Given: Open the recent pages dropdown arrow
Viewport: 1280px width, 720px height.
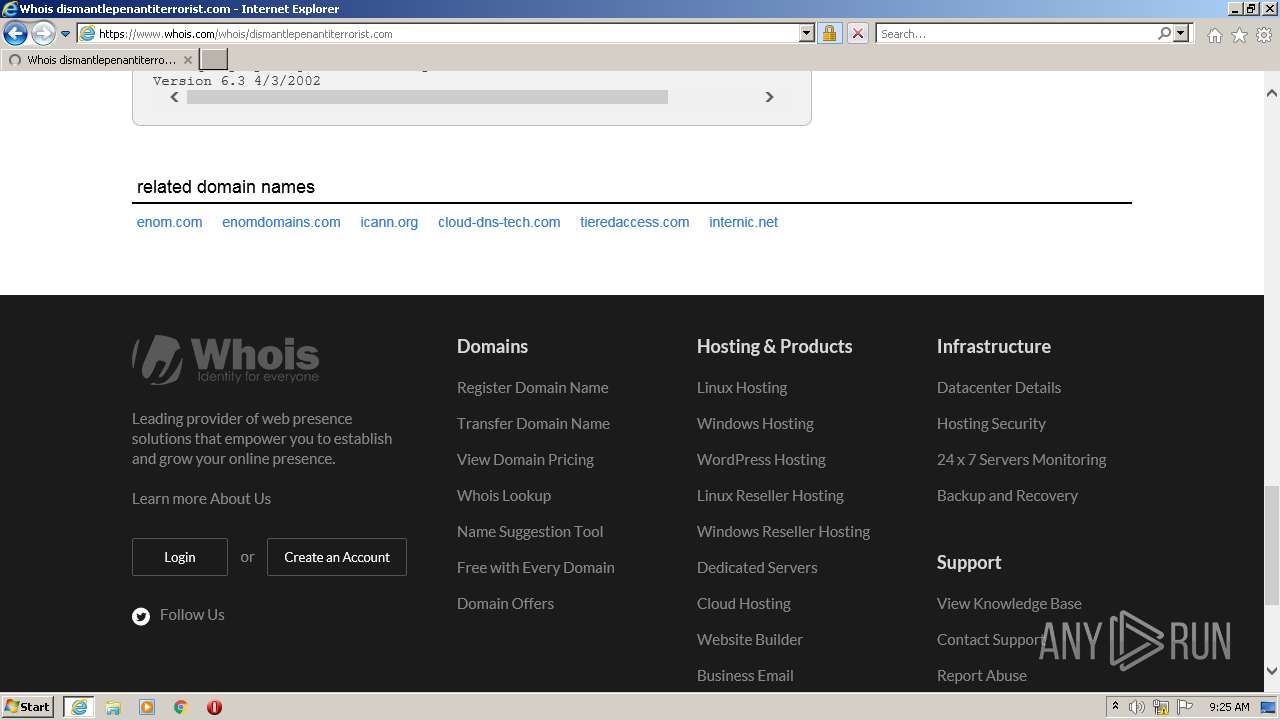Looking at the screenshot, I should (66, 34).
